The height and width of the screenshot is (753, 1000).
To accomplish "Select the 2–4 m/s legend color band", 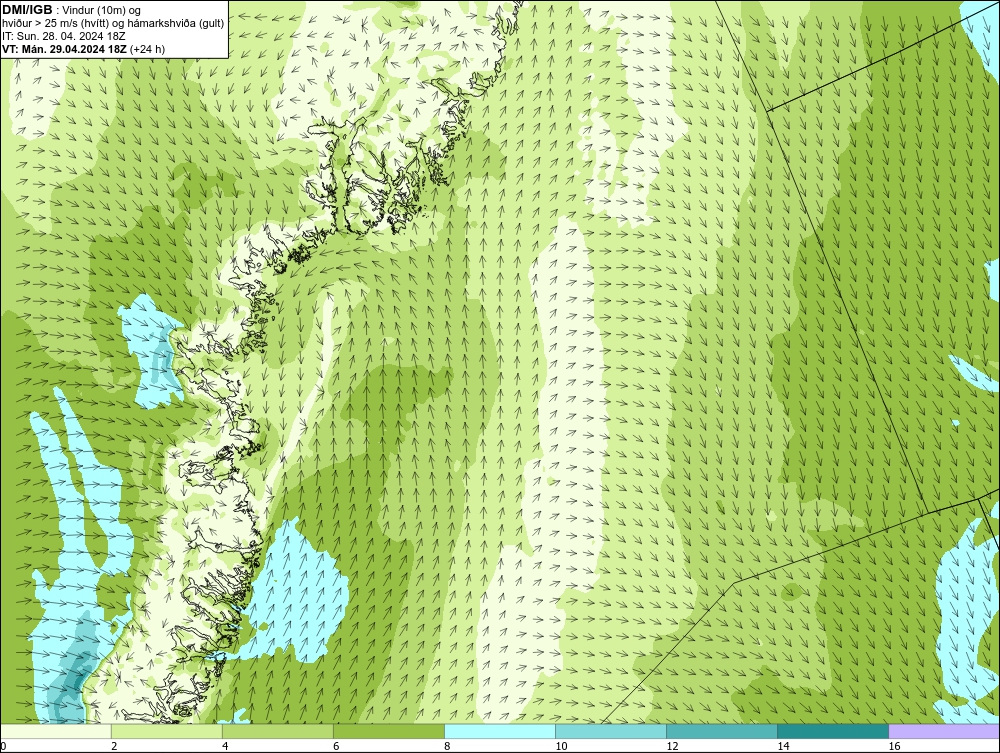I will (x=166, y=731).
